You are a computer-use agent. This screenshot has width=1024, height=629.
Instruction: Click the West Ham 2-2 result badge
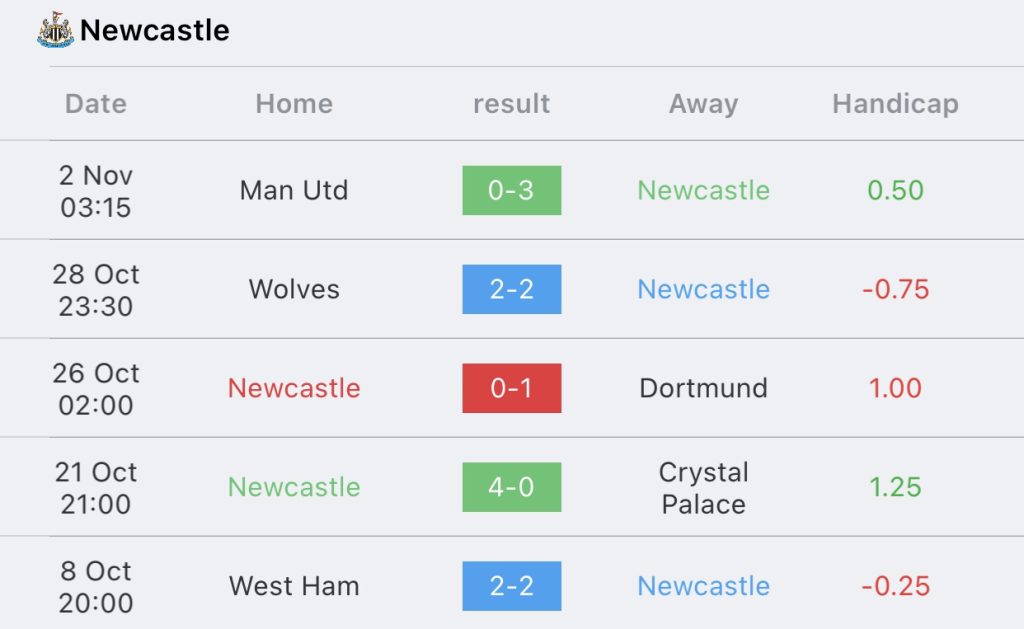point(512,586)
